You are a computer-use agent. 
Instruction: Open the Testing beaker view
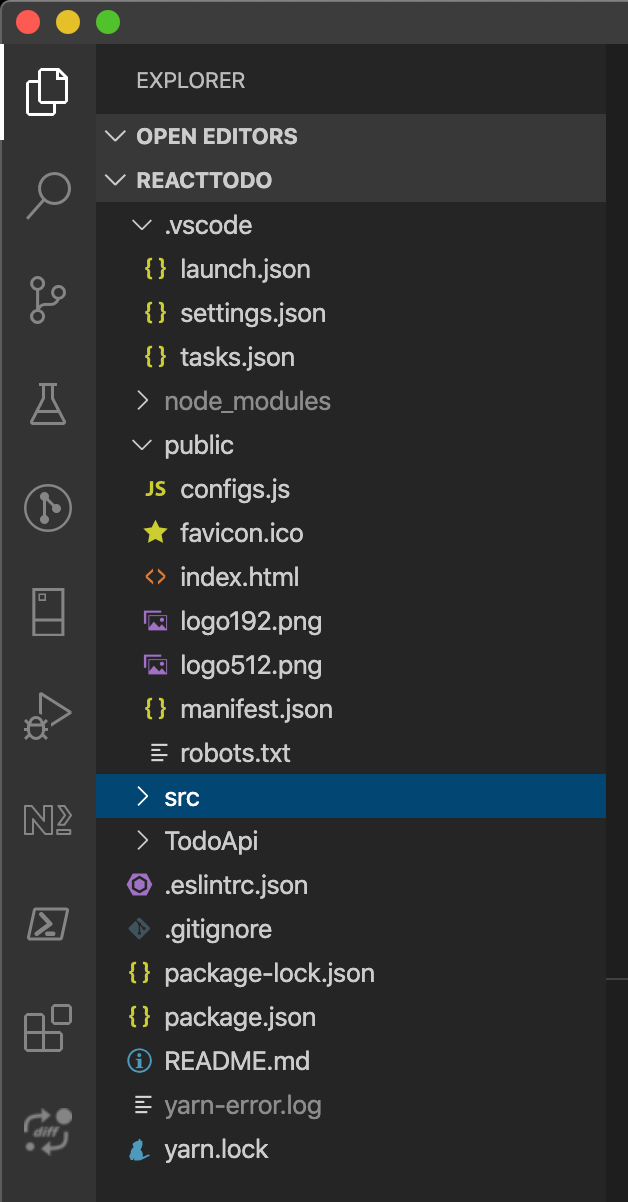(x=47, y=405)
